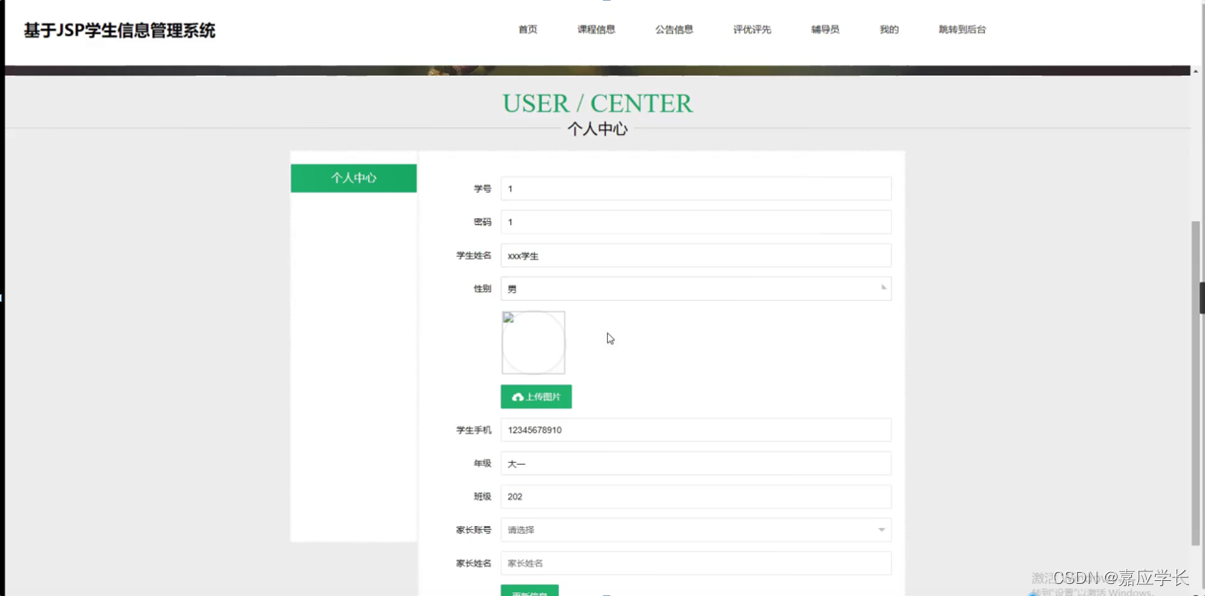Open the 性别 dropdown showing 男
This screenshot has width=1205, height=596.
696,289
